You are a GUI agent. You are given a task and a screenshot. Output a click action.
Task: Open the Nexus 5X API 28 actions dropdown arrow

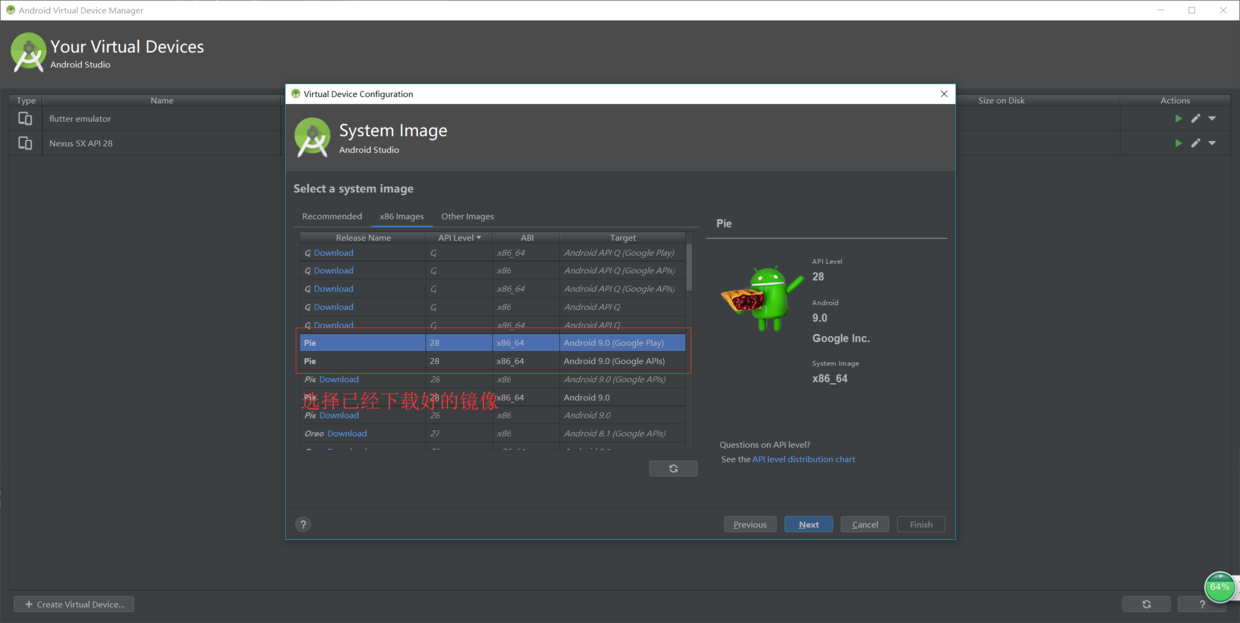click(1212, 143)
